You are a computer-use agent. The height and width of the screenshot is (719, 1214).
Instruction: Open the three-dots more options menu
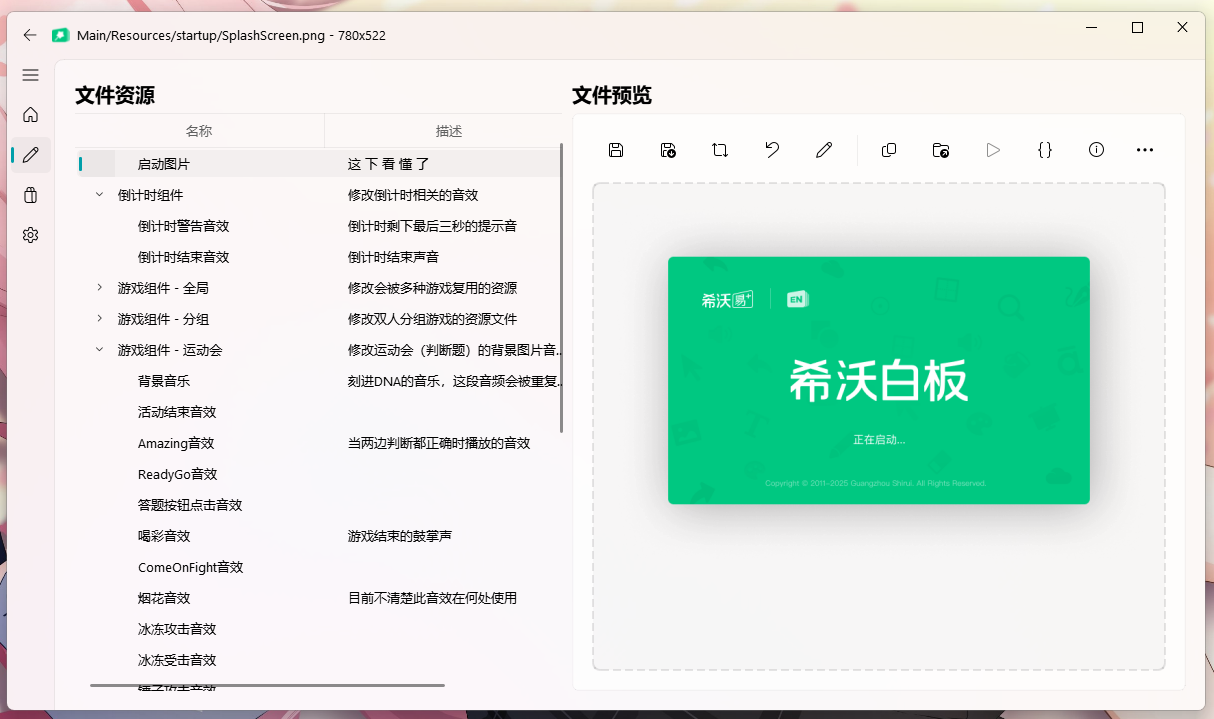click(x=1146, y=150)
